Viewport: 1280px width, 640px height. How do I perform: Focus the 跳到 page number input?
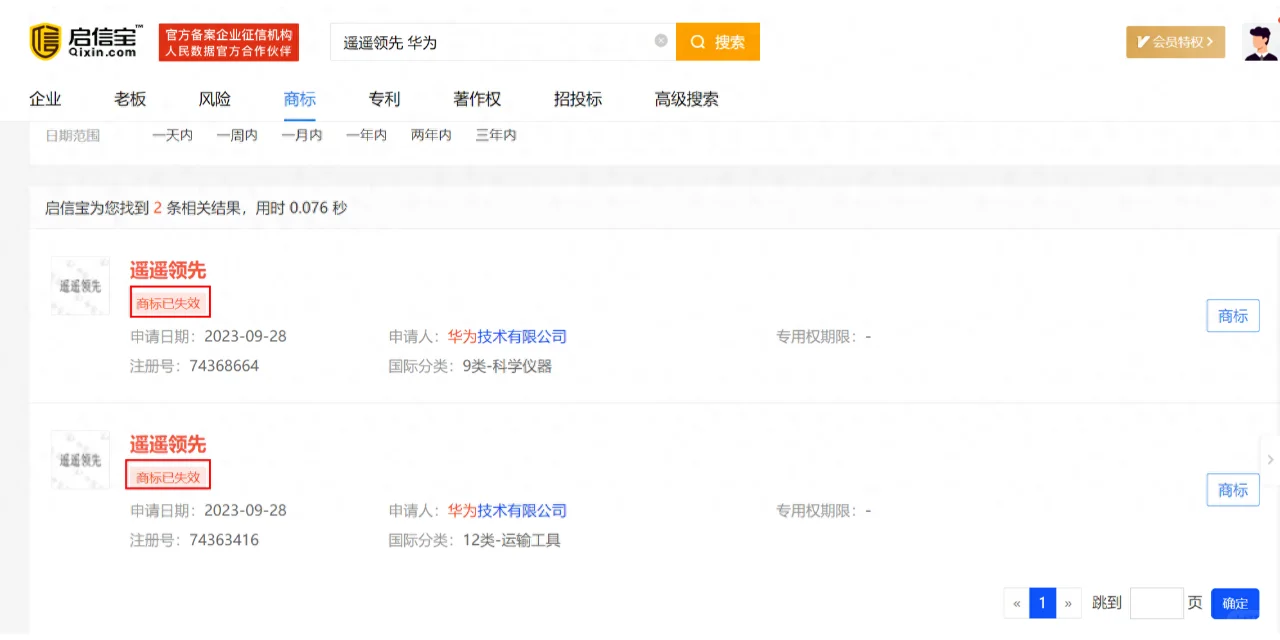coord(1157,603)
